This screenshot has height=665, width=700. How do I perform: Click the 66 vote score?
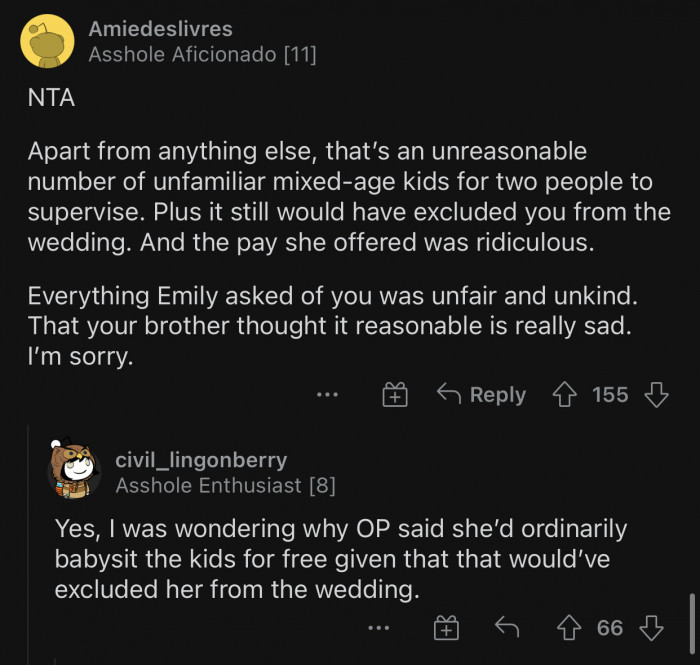pyautogui.click(x=610, y=628)
